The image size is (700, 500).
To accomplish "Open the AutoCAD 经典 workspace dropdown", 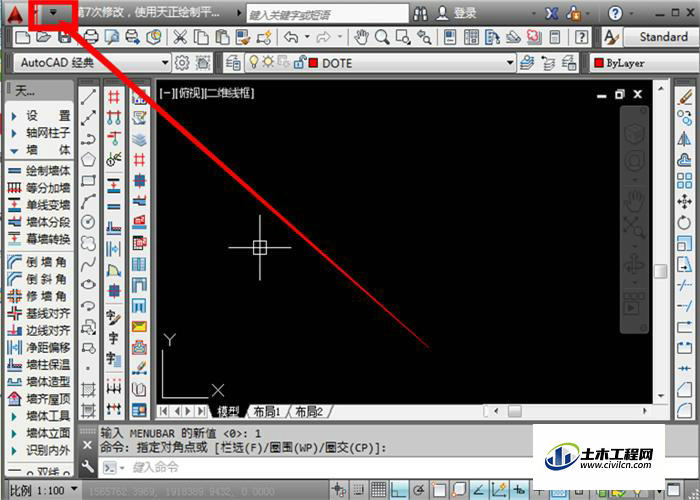I will pos(165,63).
